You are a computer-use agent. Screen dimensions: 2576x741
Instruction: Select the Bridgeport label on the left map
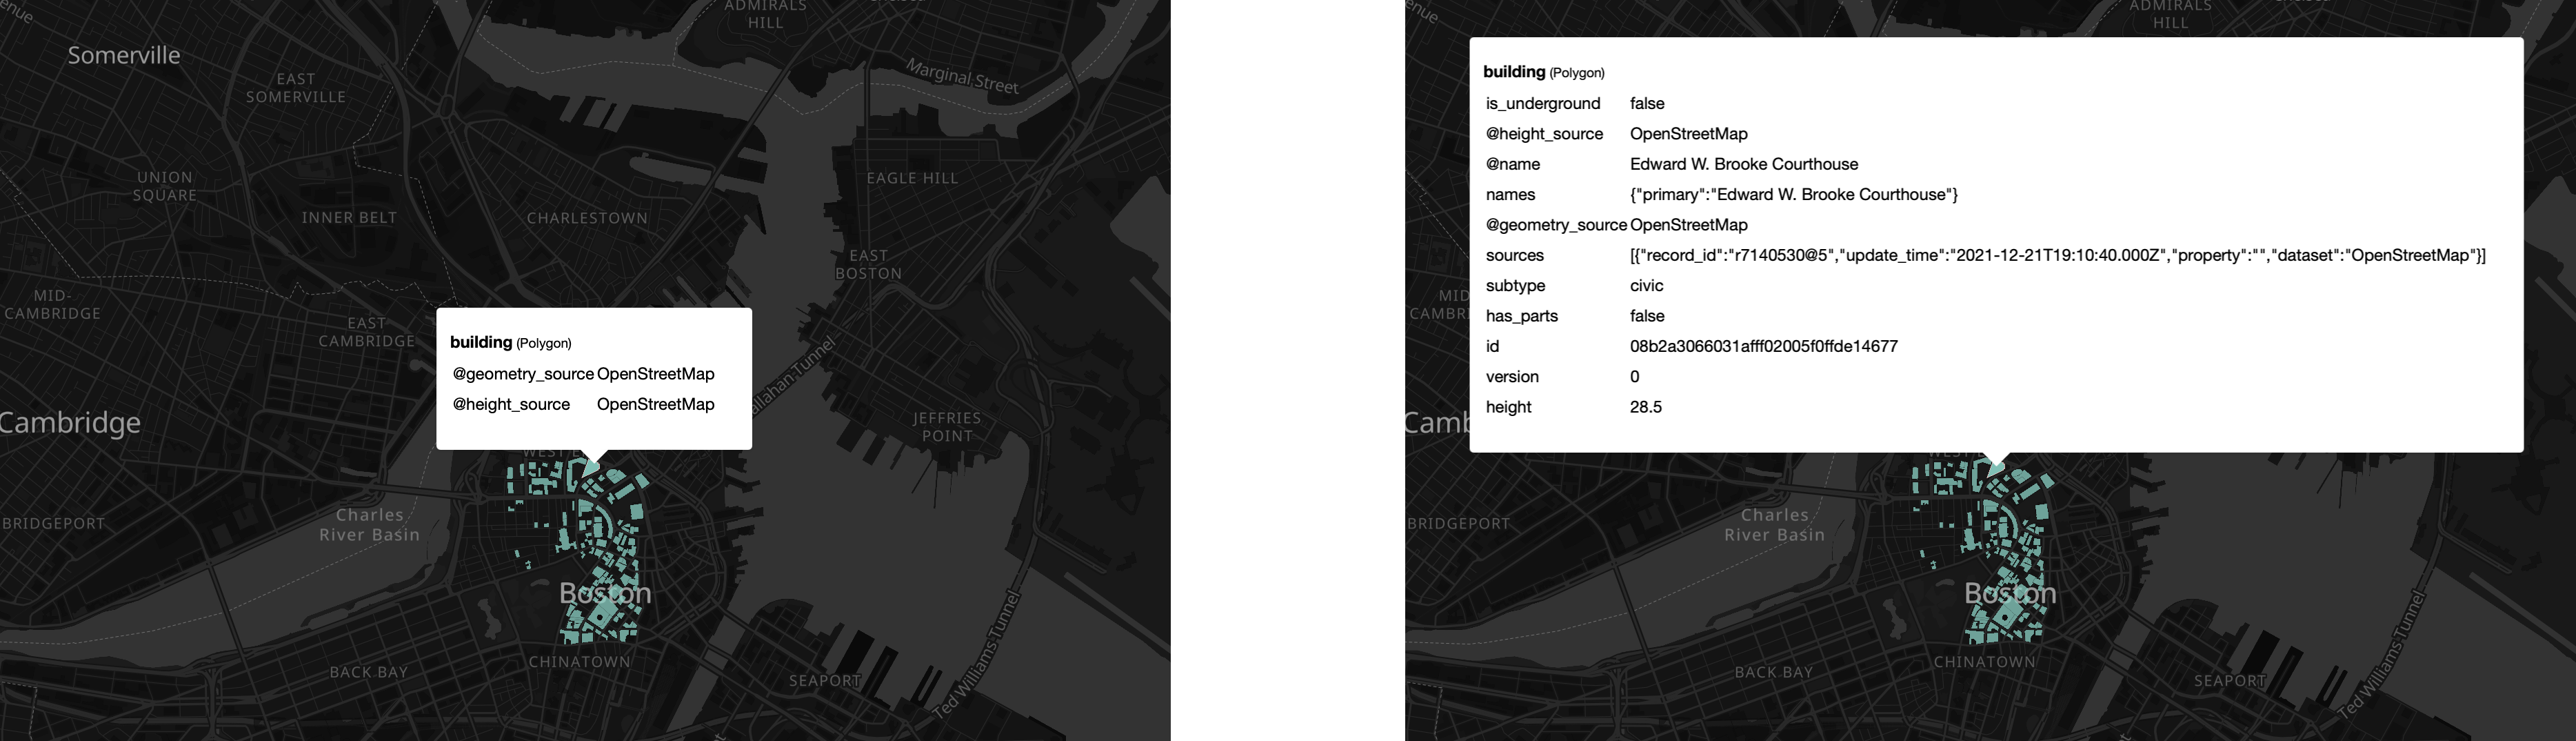click(54, 523)
